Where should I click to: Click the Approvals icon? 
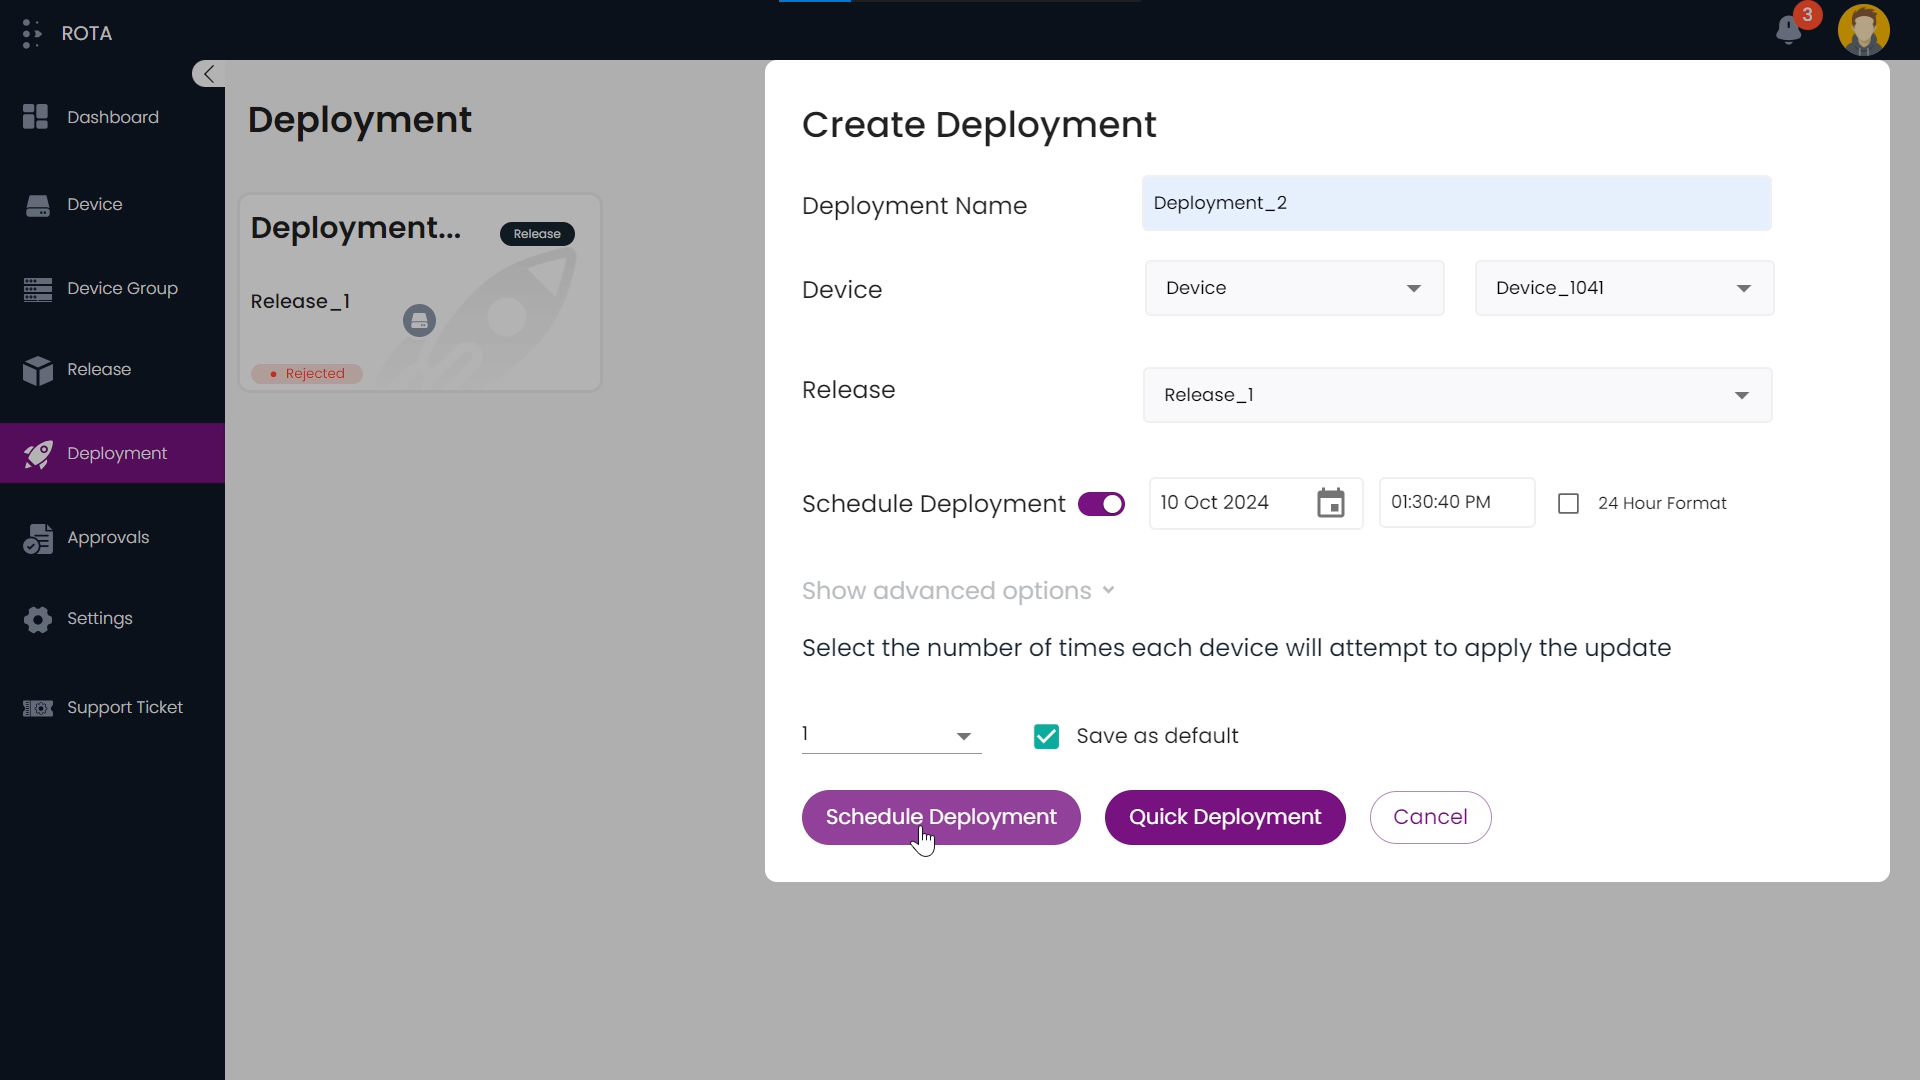38,538
